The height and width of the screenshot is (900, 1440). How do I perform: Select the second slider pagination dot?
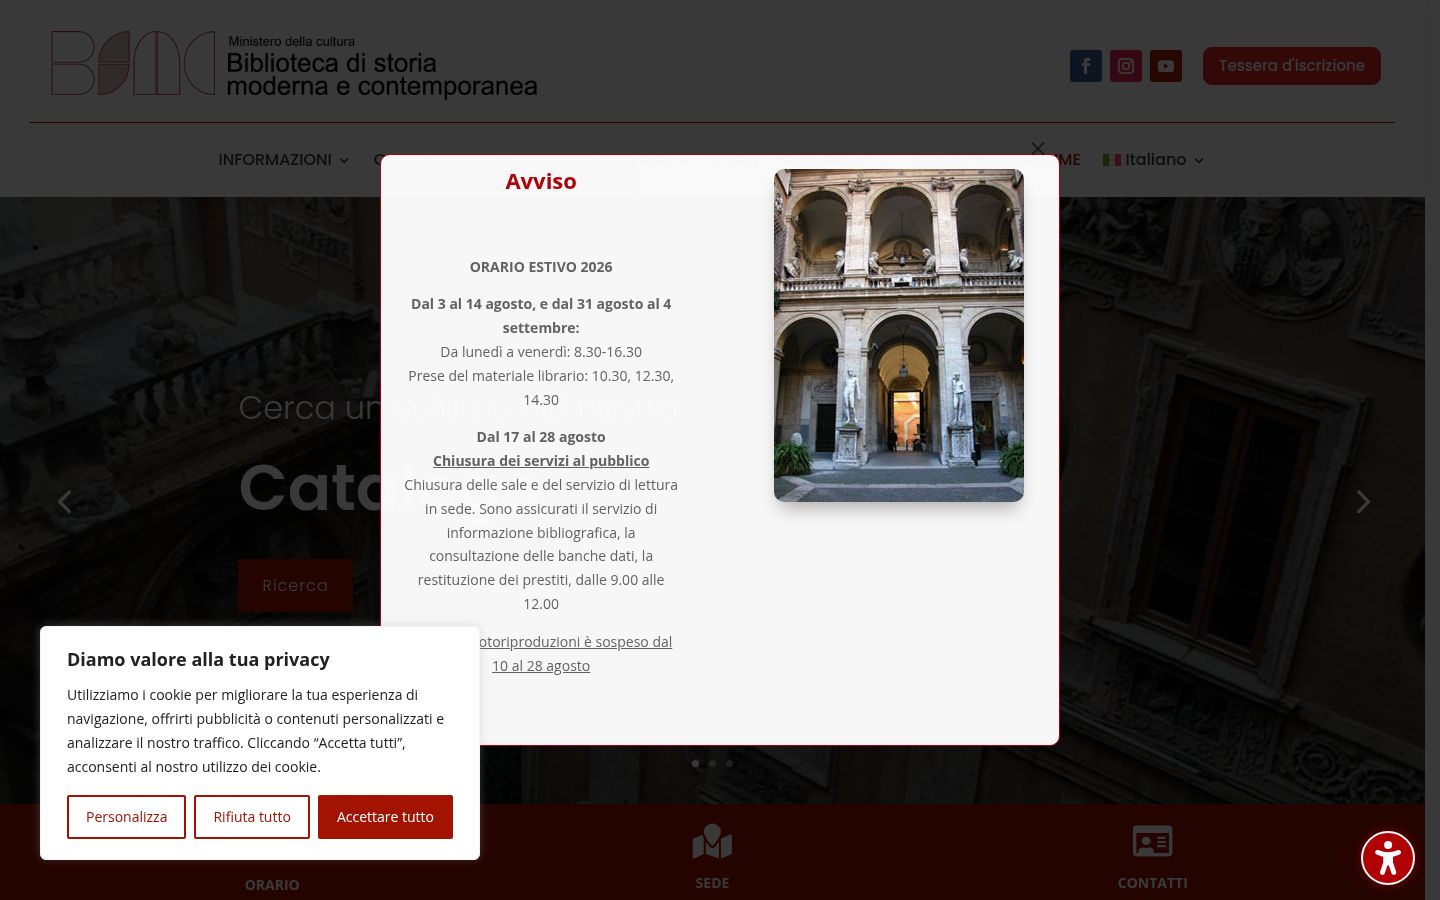[x=712, y=764]
